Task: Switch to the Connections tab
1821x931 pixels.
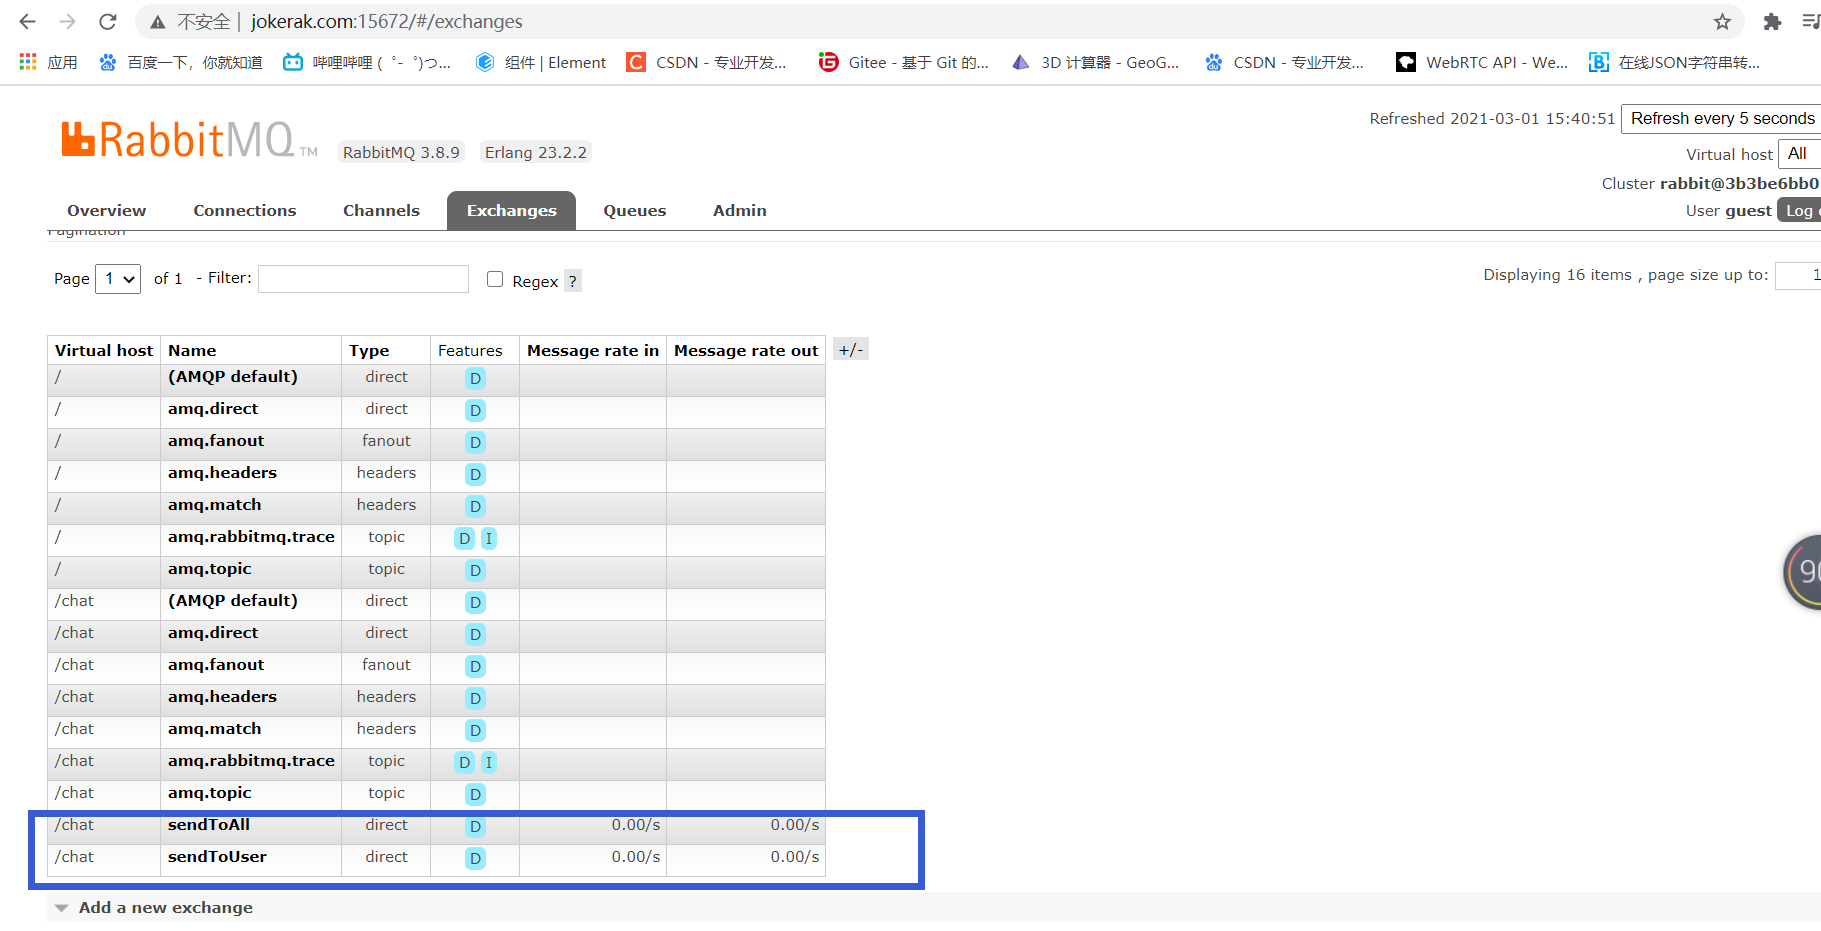Action: pos(245,210)
